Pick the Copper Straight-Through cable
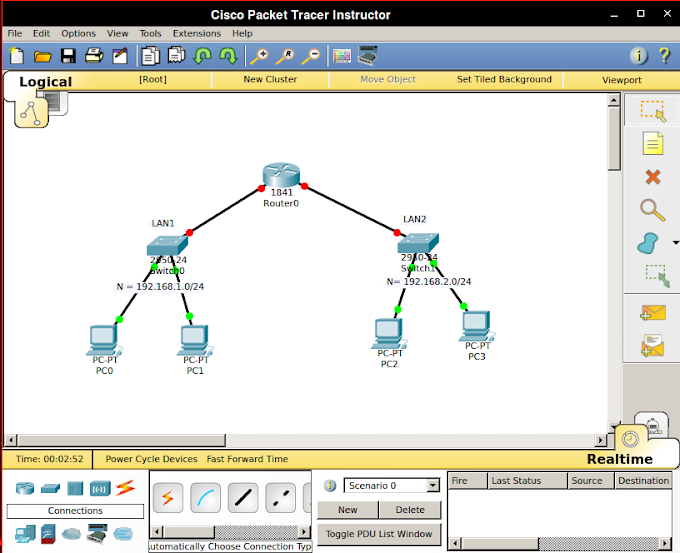This screenshot has width=680, height=553. tap(243, 498)
